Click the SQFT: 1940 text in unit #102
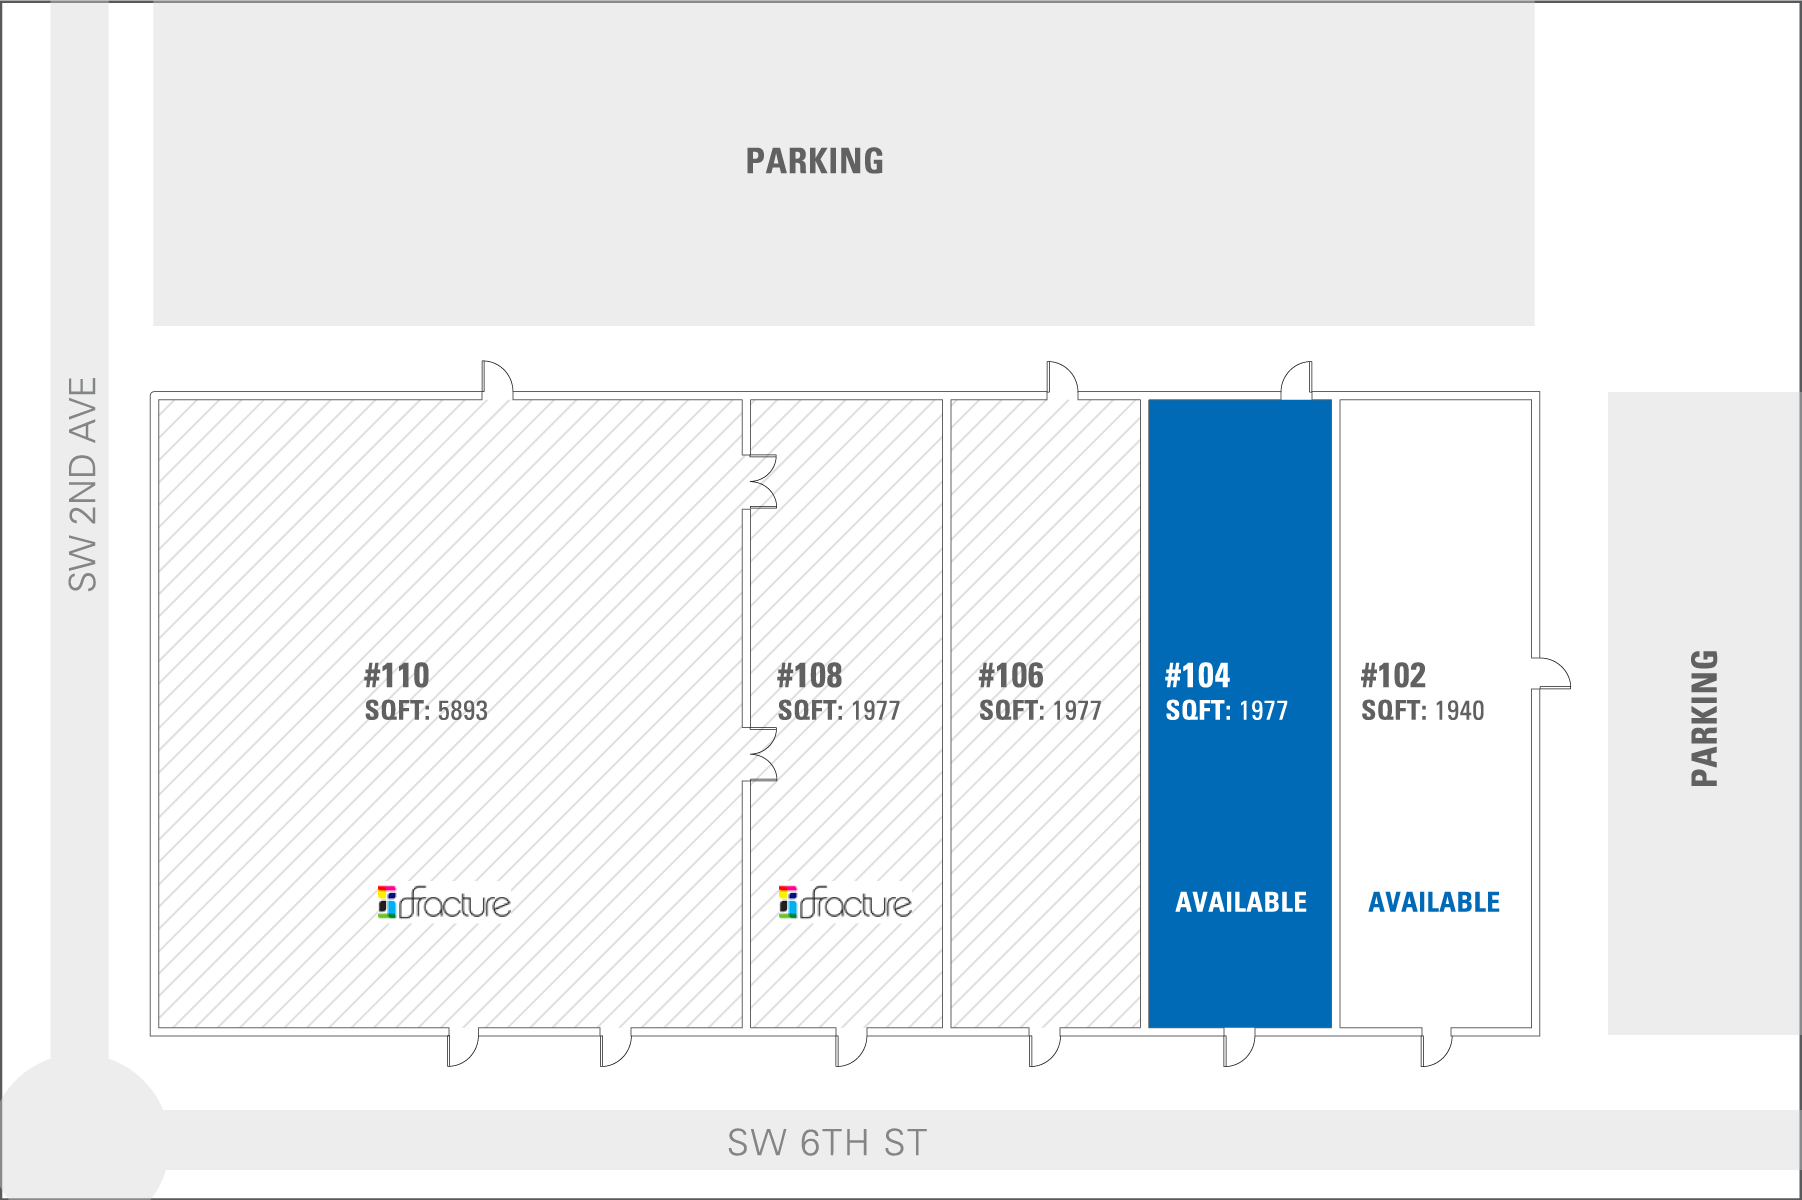The image size is (1802, 1200). coord(1422,711)
